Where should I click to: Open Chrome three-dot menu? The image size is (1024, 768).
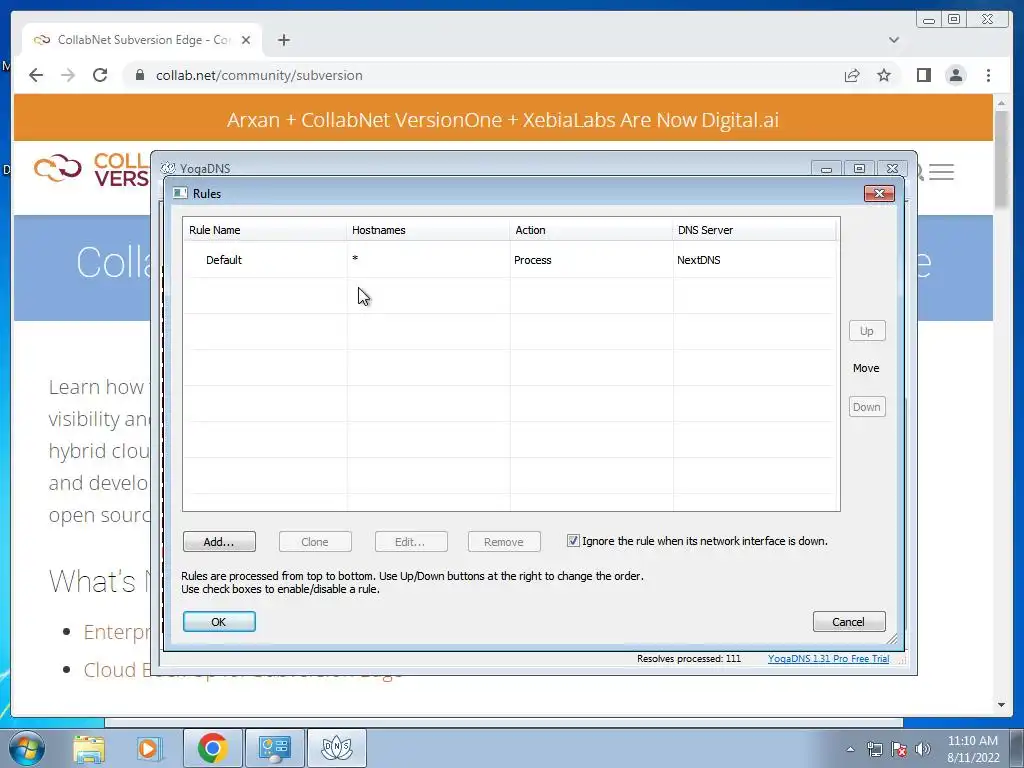pyautogui.click(x=988, y=75)
